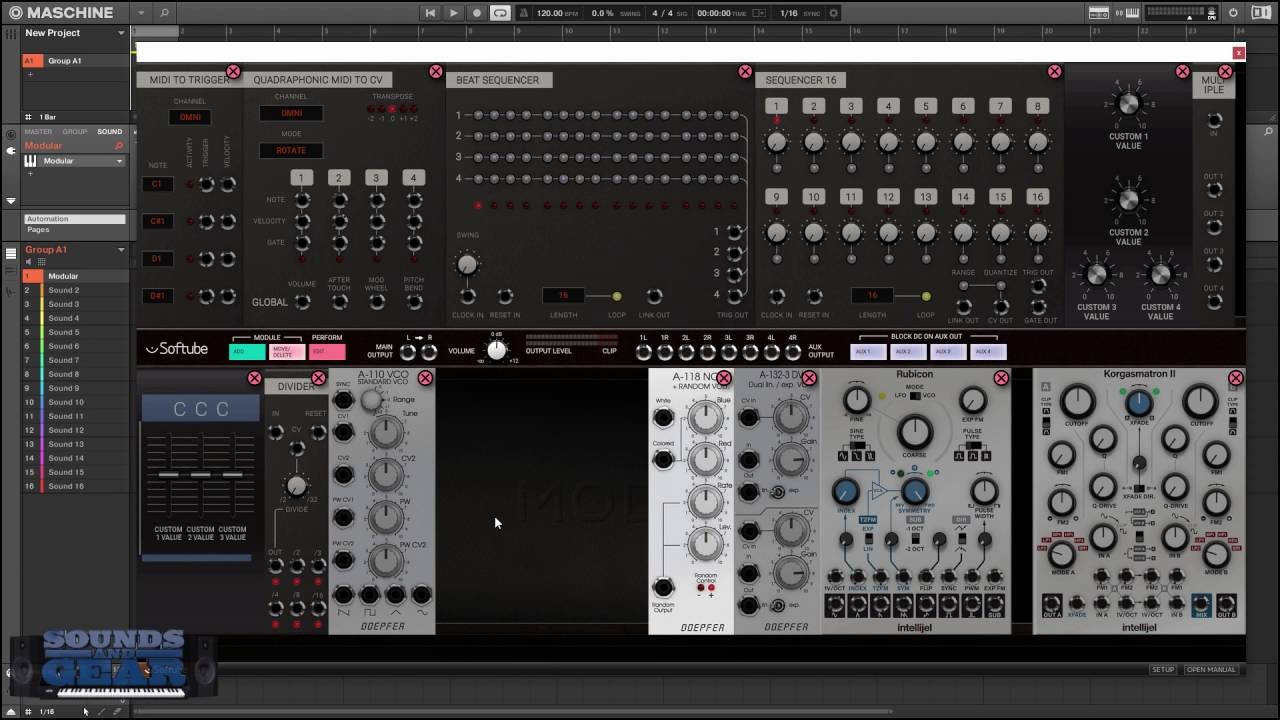Click the PERFORM EDIT button
Viewport: 1280px width, 720px height.
tap(327, 352)
